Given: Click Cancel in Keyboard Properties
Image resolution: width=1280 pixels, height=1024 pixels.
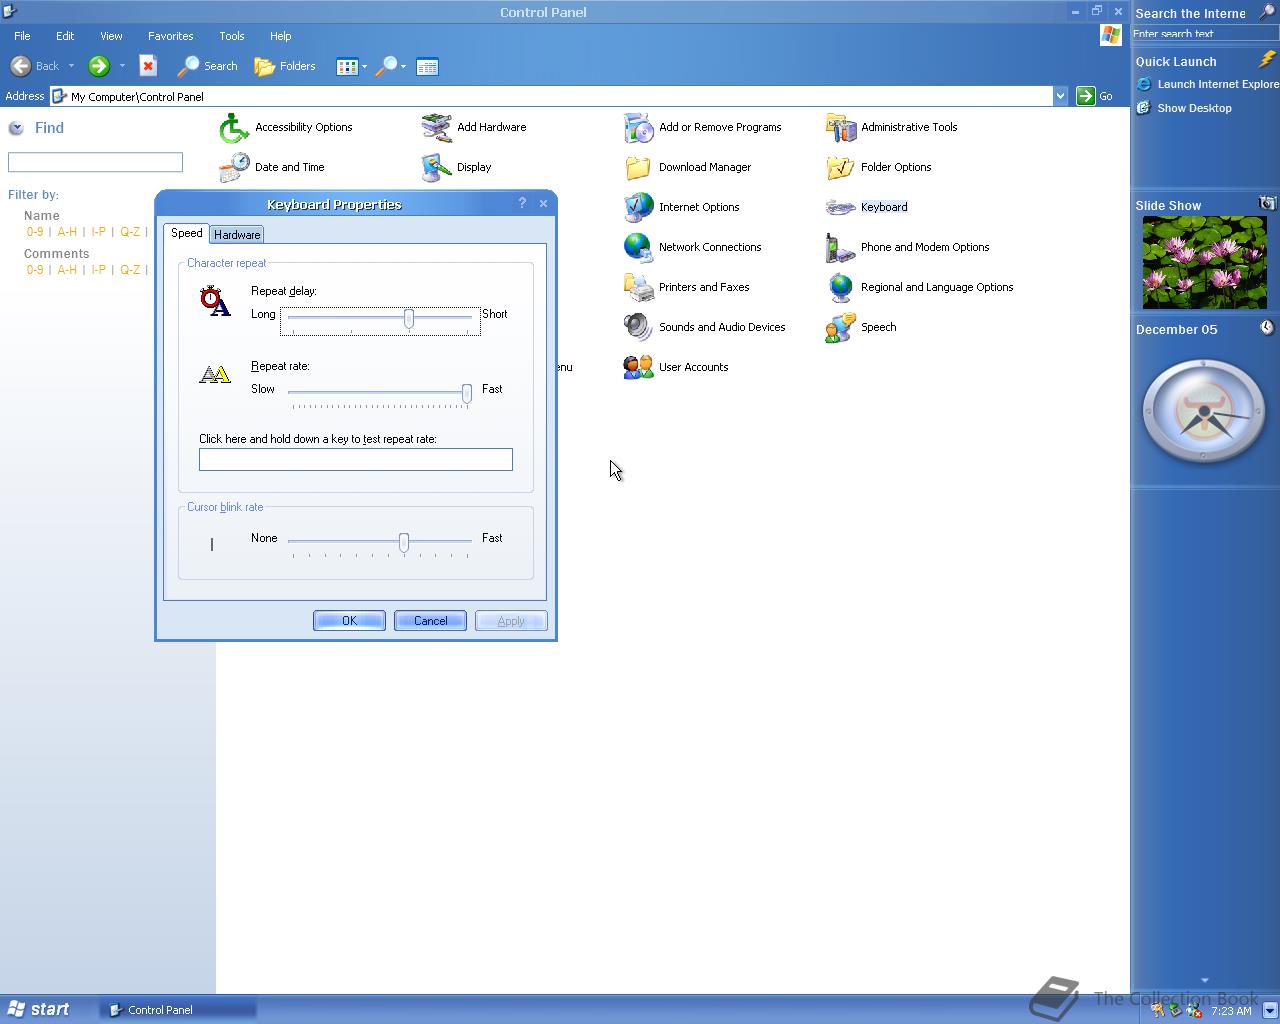Looking at the screenshot, I should click(x=430, y=621).
